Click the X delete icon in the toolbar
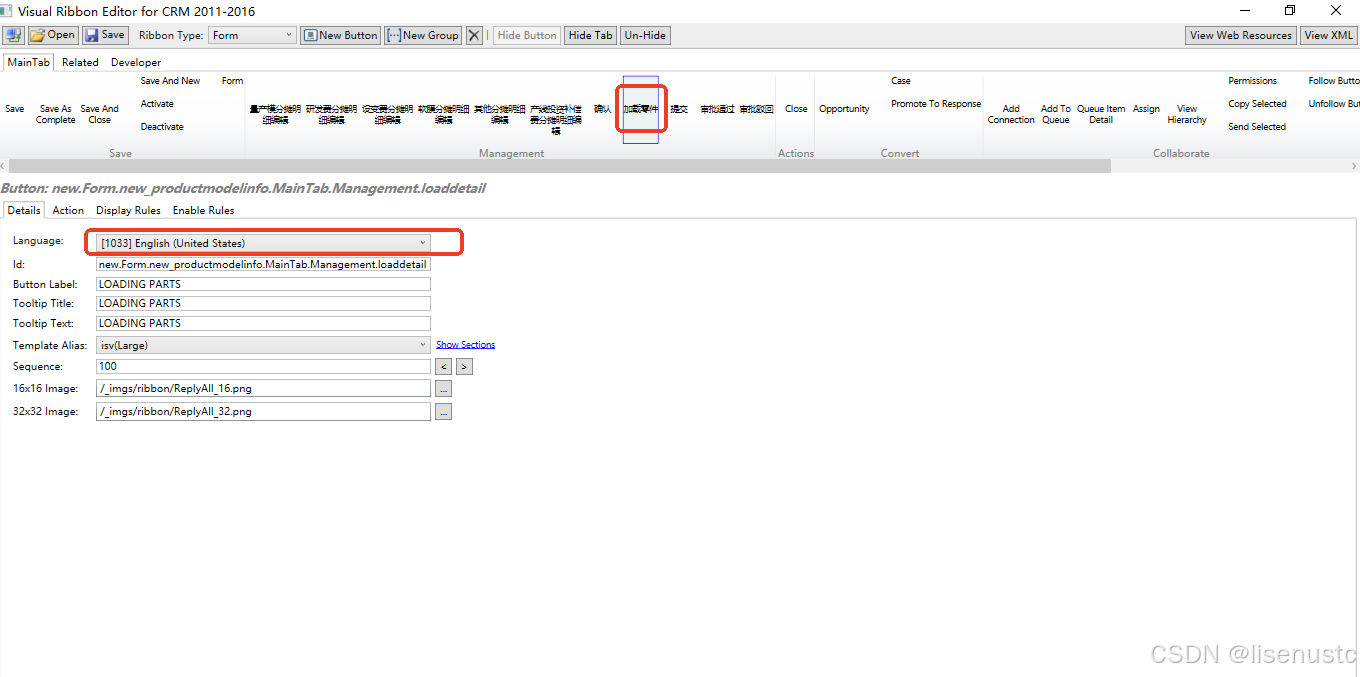1360x677 pixels. (x=474, y=35)
